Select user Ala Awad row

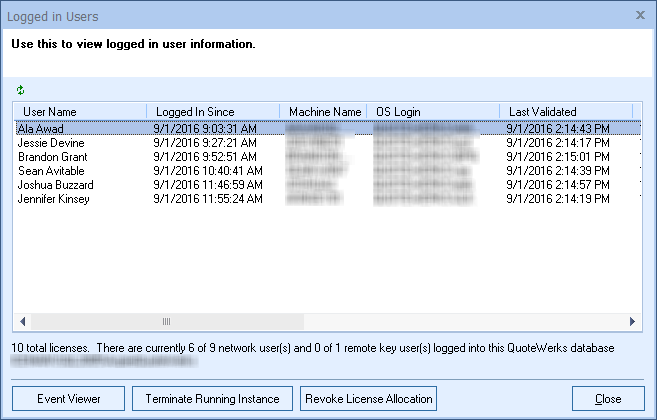[x=47, y=128]
